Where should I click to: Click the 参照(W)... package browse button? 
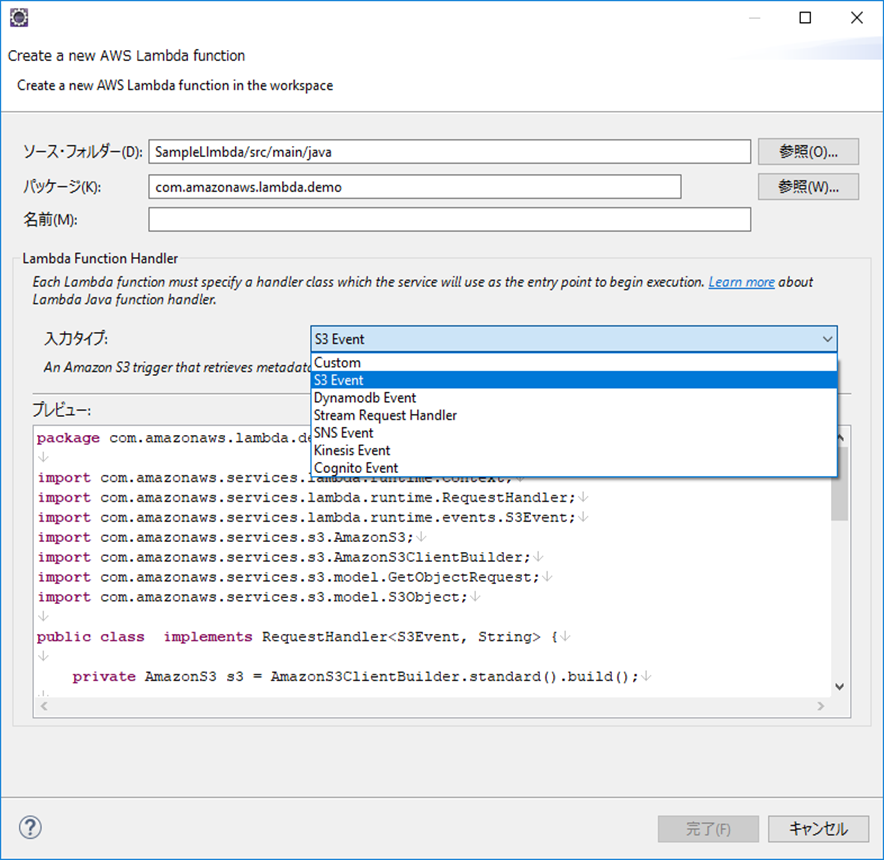[808, 187]
